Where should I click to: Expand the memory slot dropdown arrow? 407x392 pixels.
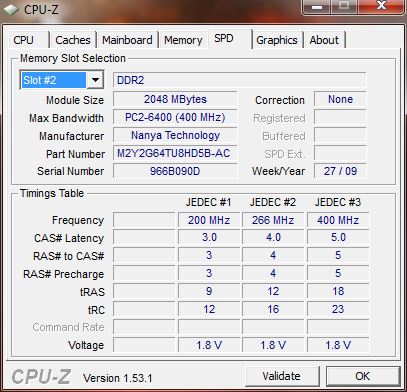95,80
